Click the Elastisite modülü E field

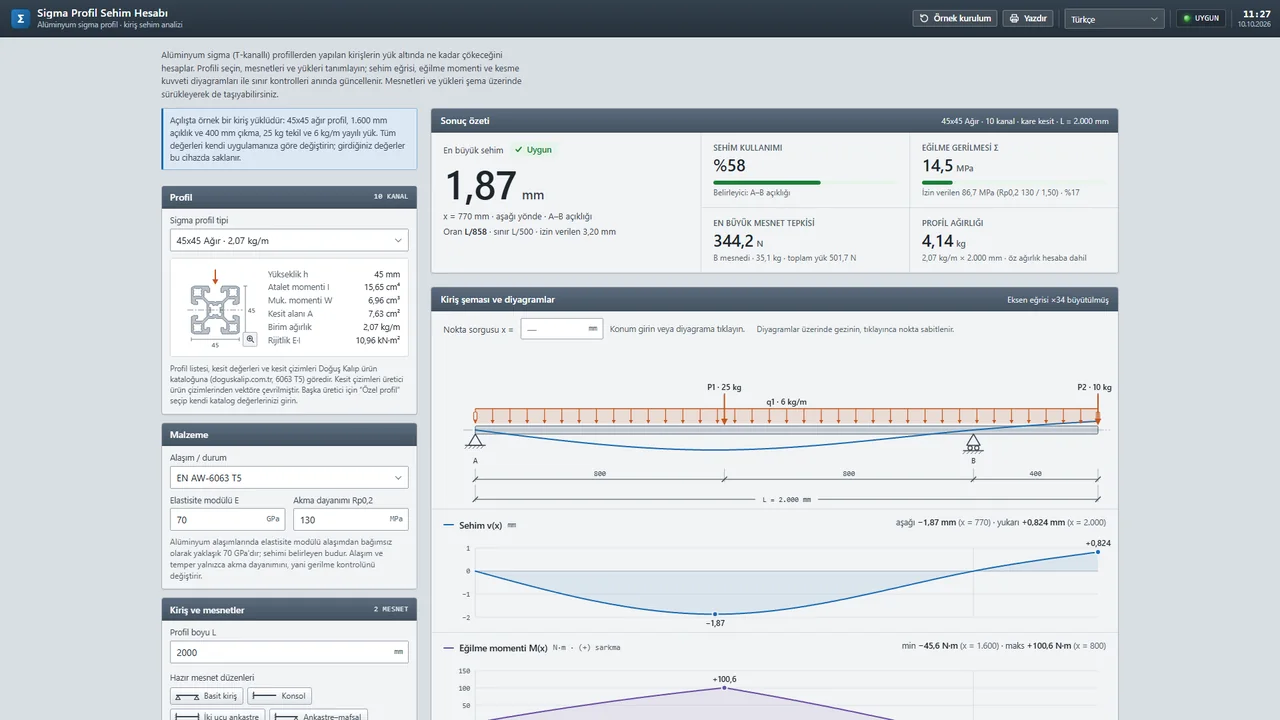(227, 519)
